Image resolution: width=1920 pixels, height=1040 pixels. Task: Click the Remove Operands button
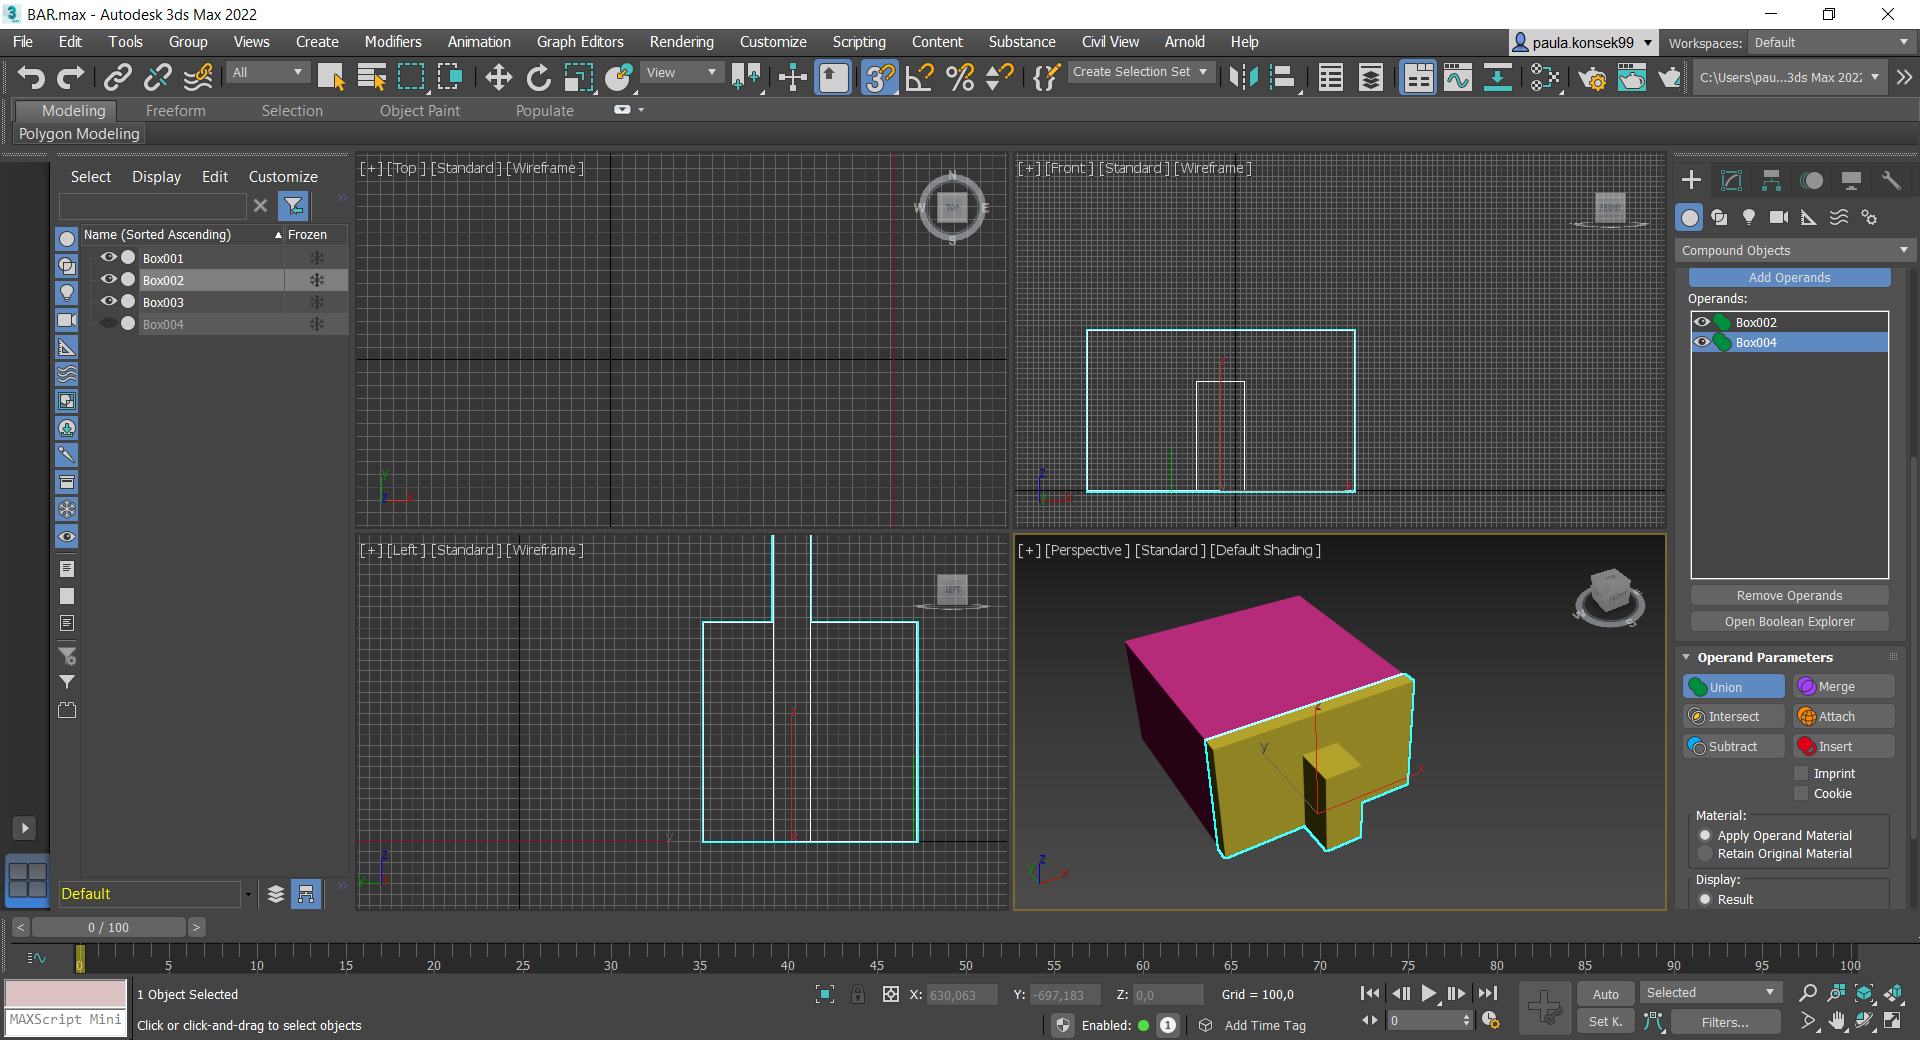pyautogui.click(x=1789, y=596)
